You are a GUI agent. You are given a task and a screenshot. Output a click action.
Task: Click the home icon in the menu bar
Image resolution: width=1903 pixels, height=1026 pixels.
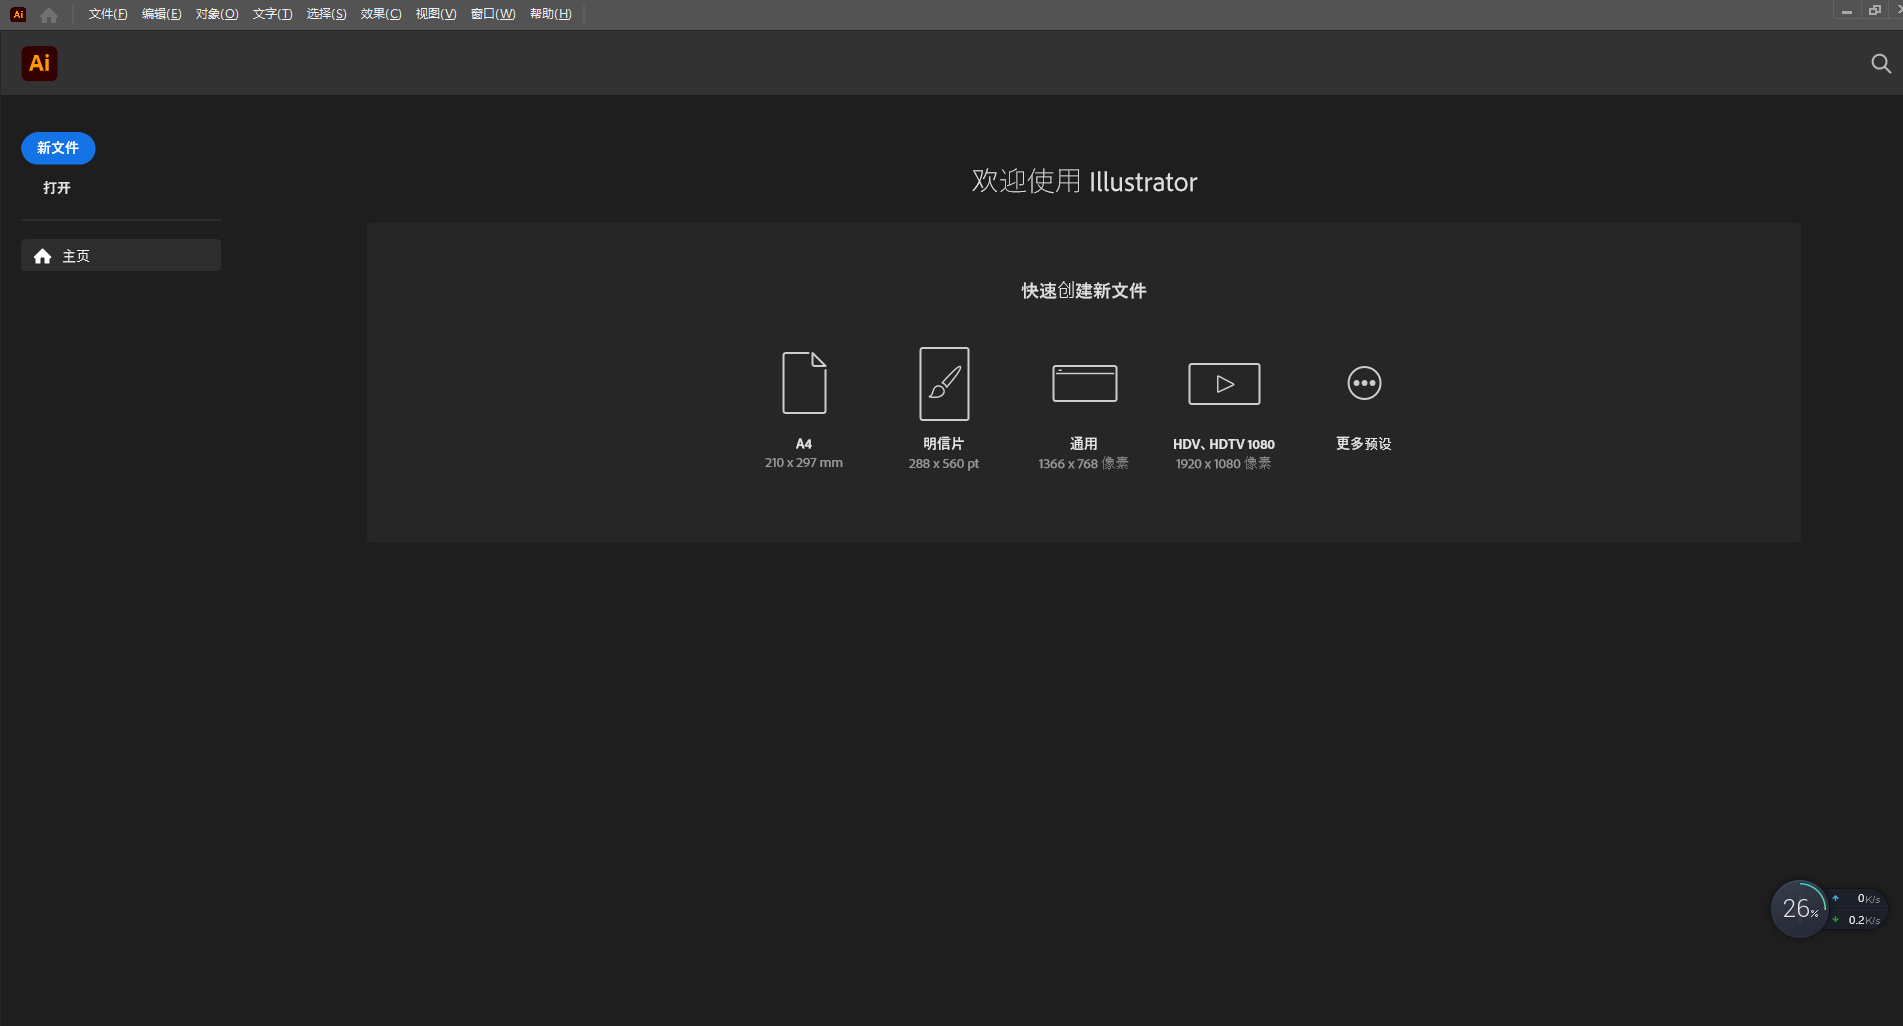49,15
